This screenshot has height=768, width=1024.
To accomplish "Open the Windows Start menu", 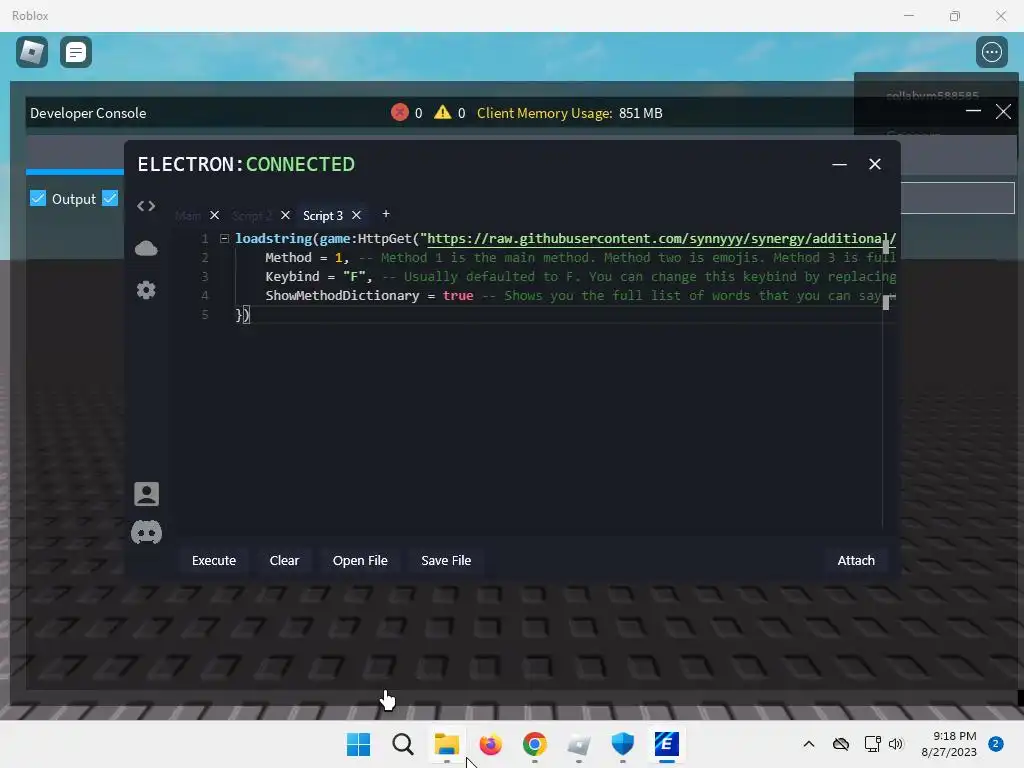I will 358,744.
